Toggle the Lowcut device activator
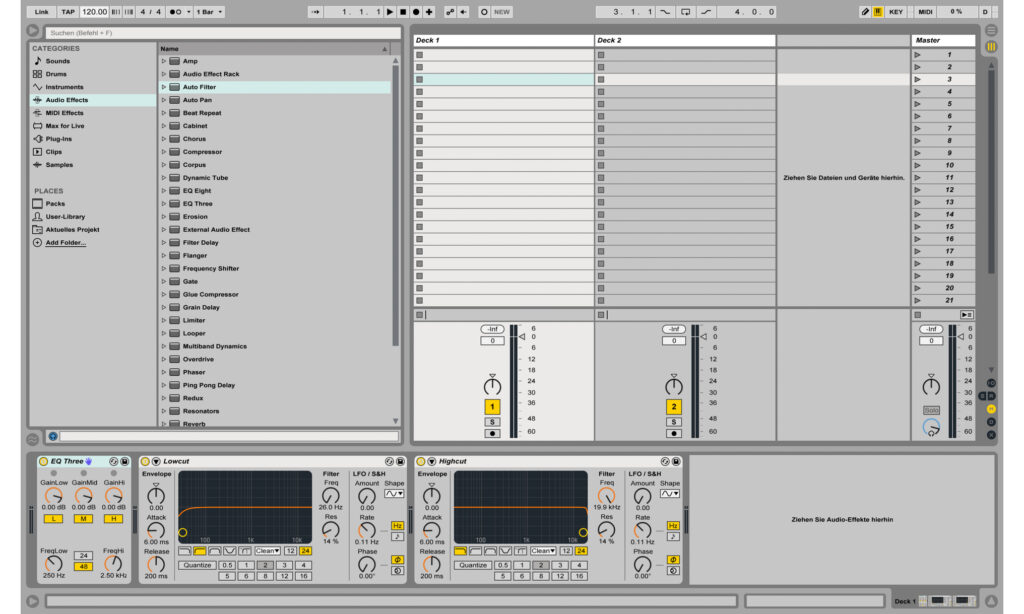 [145, 461]
